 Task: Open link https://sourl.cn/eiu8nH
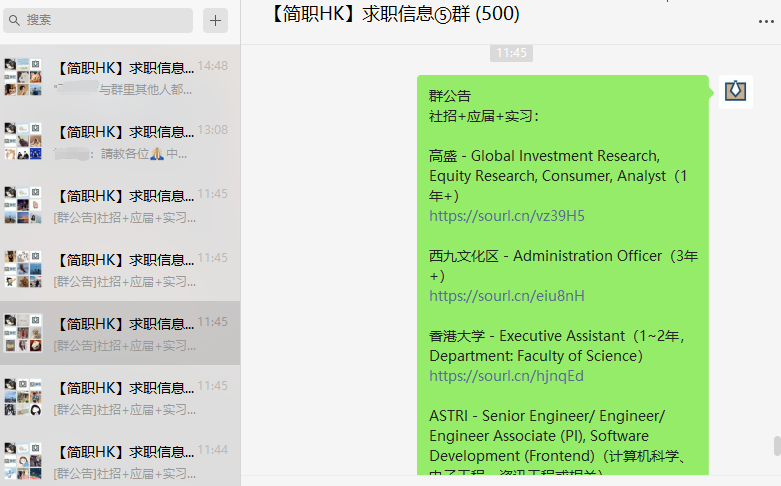point(507,296)
